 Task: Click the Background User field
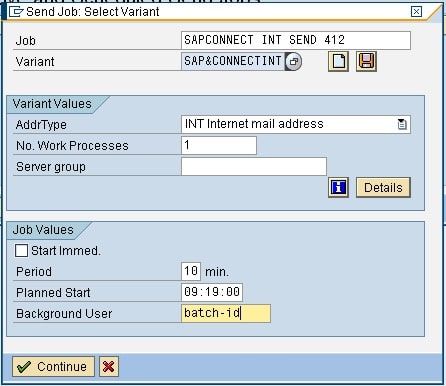226,313
